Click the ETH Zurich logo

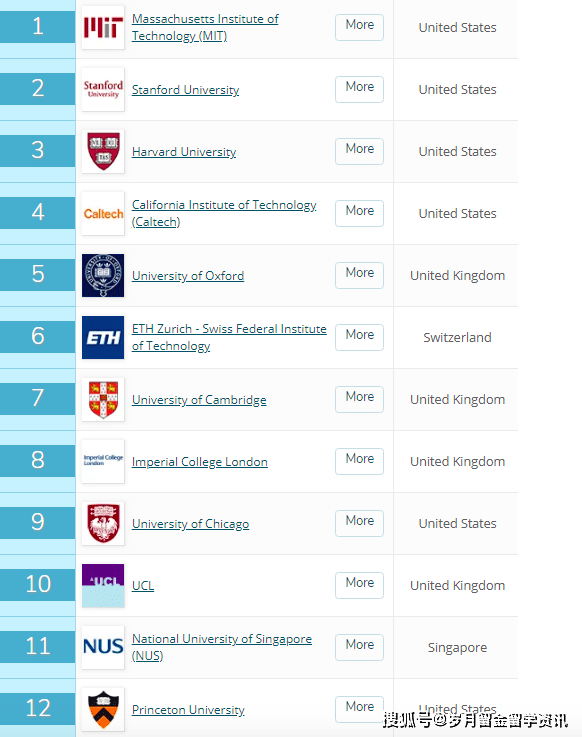pos(103,337)
